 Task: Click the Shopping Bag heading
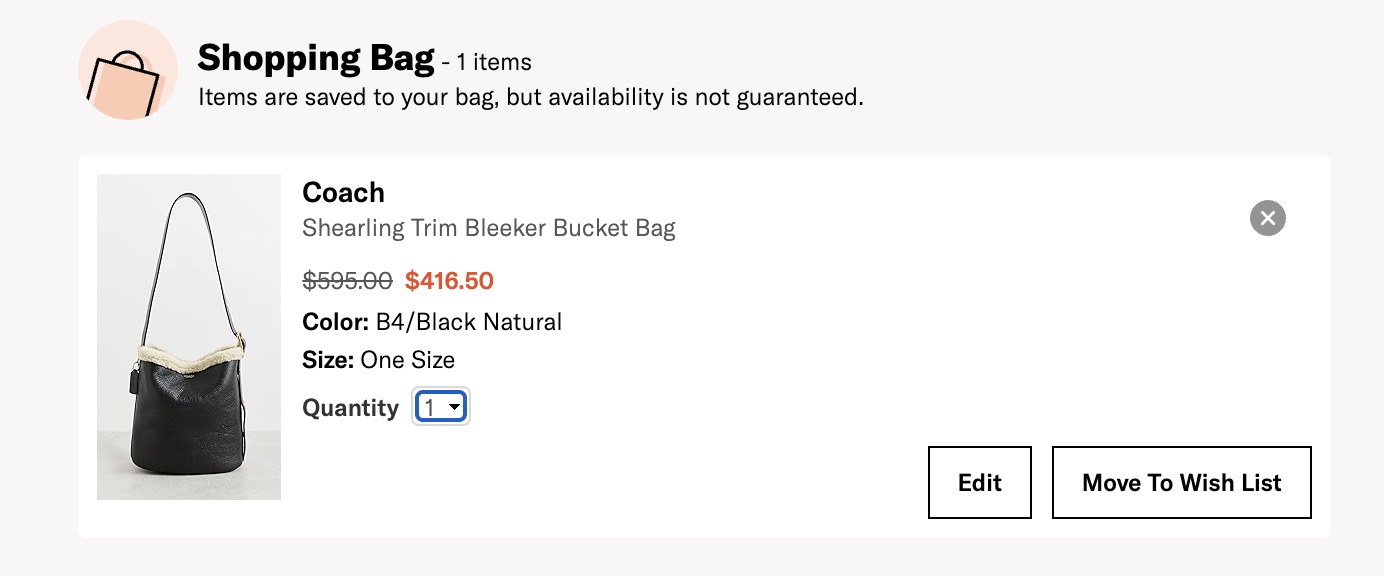click(x=316, y=58)
